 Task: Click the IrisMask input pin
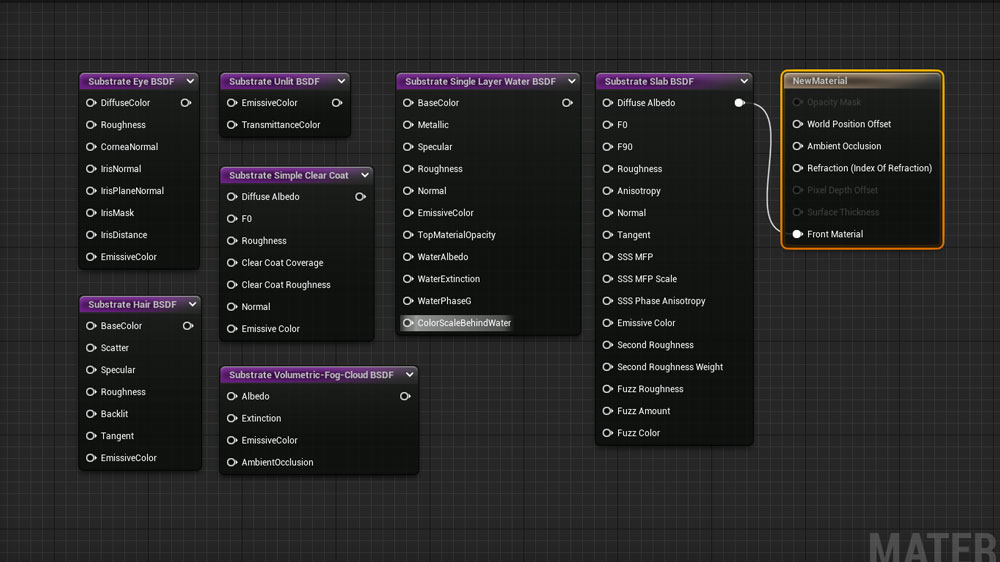tap(91, 213)
